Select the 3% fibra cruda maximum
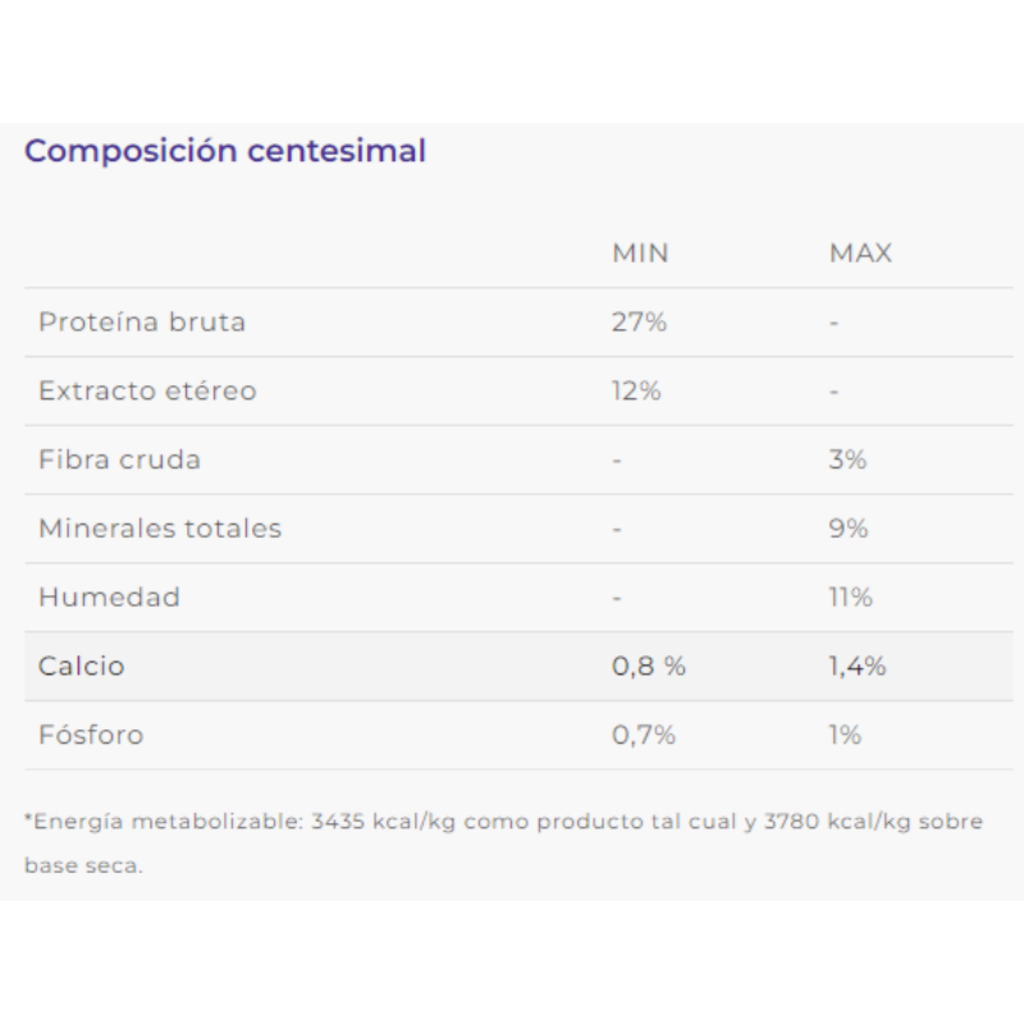The width and height of the screenshot is (1024, 1024). (x=847, y=460)
